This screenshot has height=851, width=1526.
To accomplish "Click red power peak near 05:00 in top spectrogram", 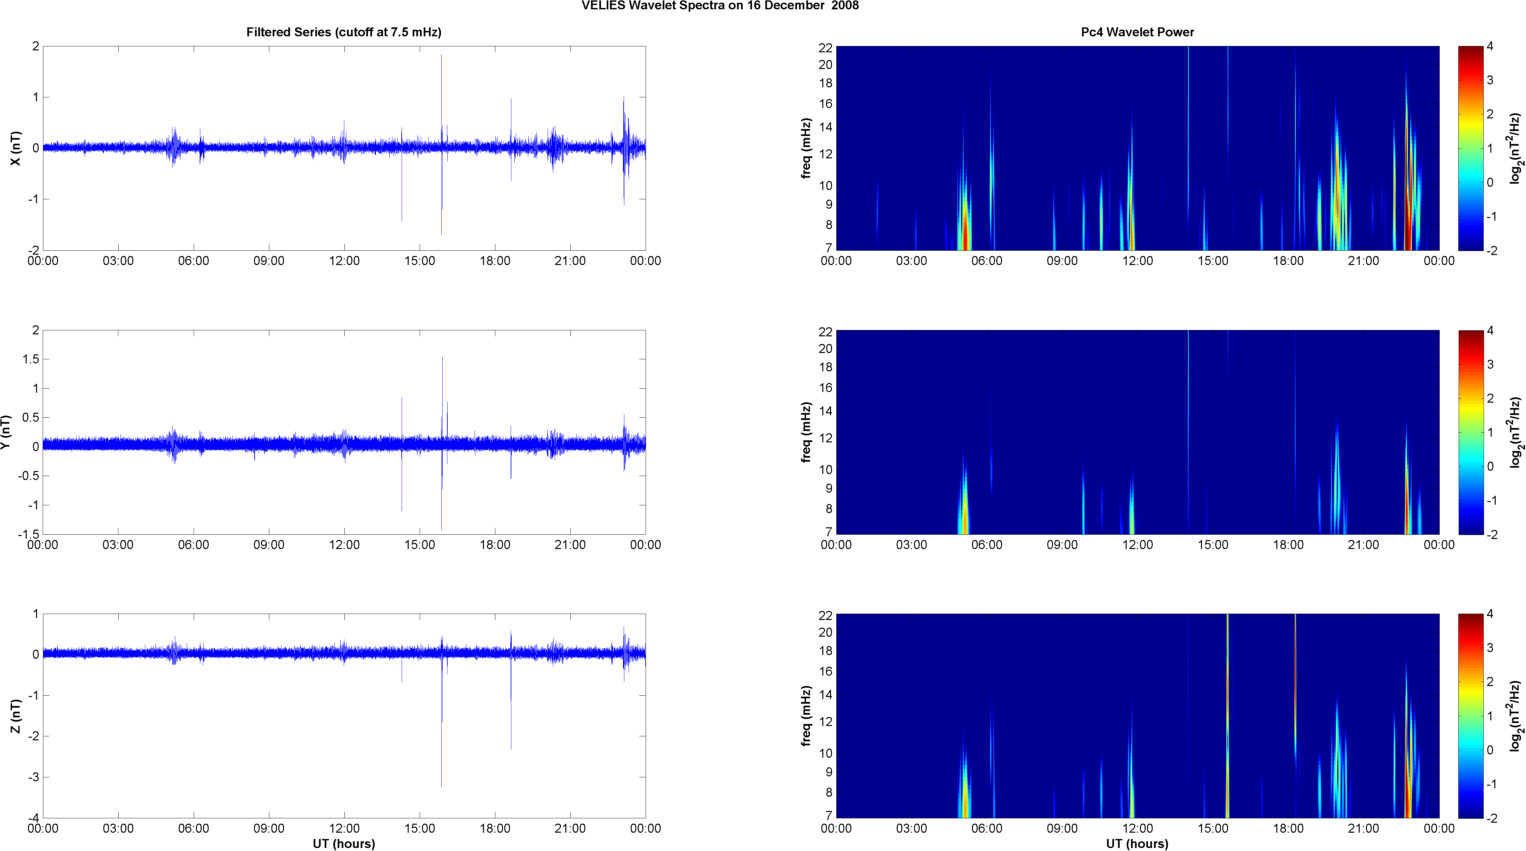I will 965,235.
